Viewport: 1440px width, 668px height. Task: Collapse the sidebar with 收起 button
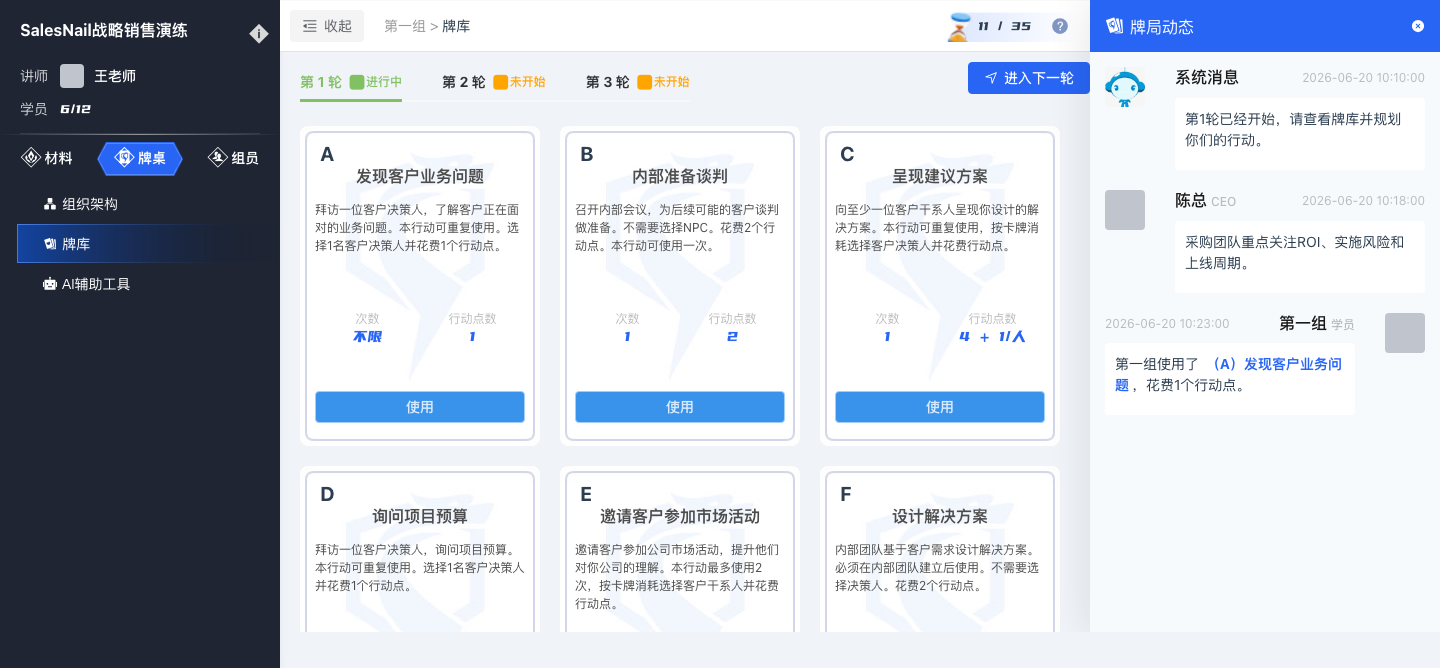(327, 26)
